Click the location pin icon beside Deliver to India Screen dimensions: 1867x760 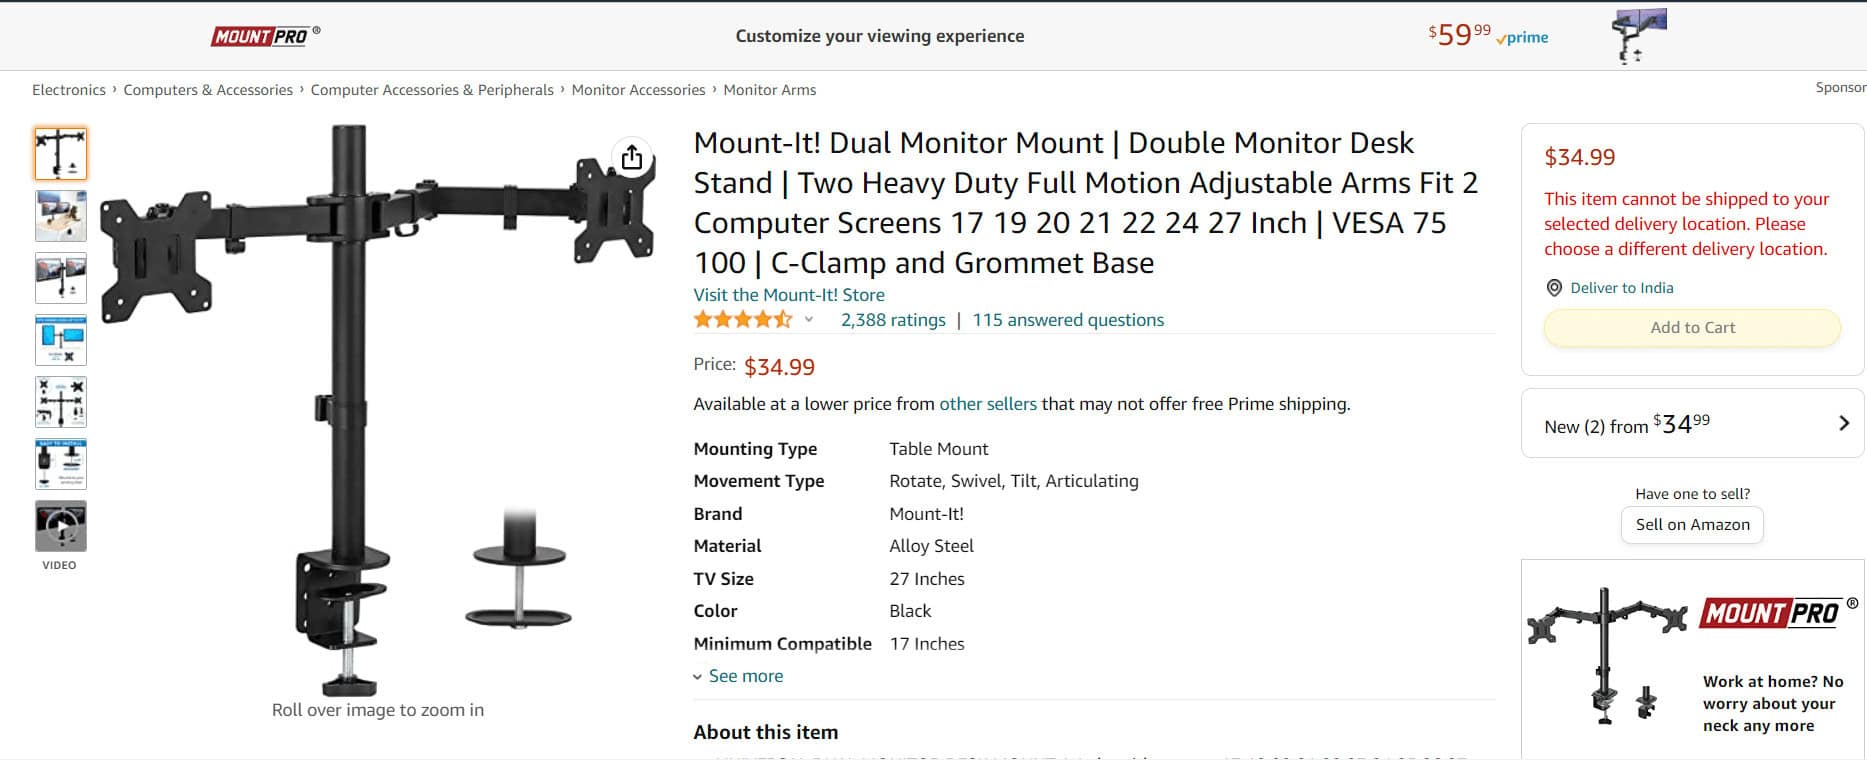pyautogui.click(x=1552, y=288)
